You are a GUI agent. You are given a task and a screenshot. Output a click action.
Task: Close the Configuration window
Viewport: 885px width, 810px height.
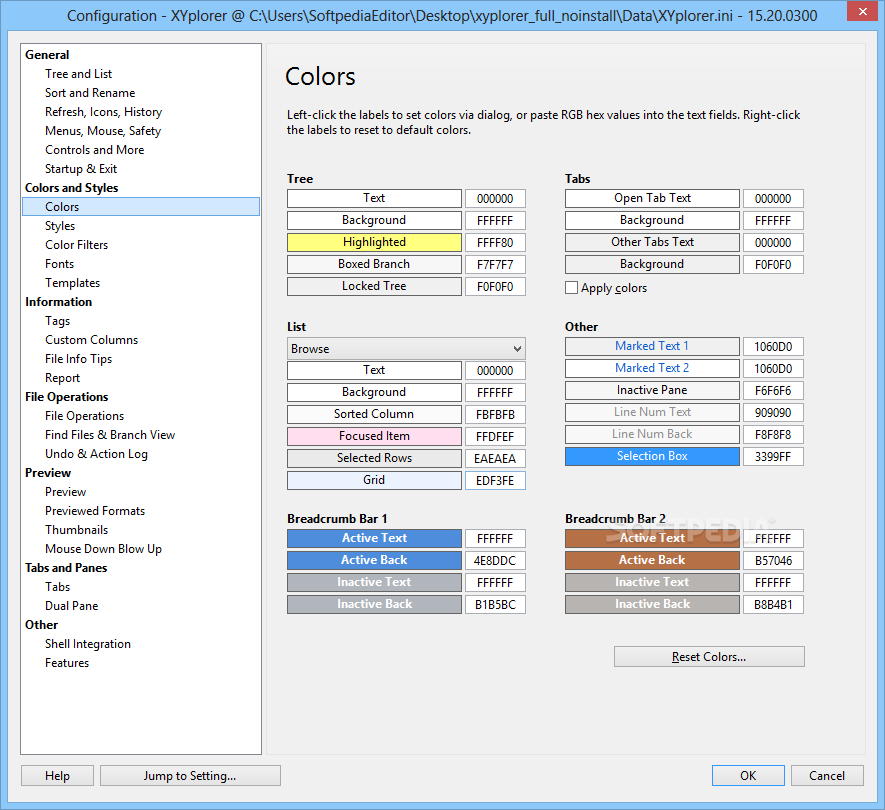tap(862, 11)
